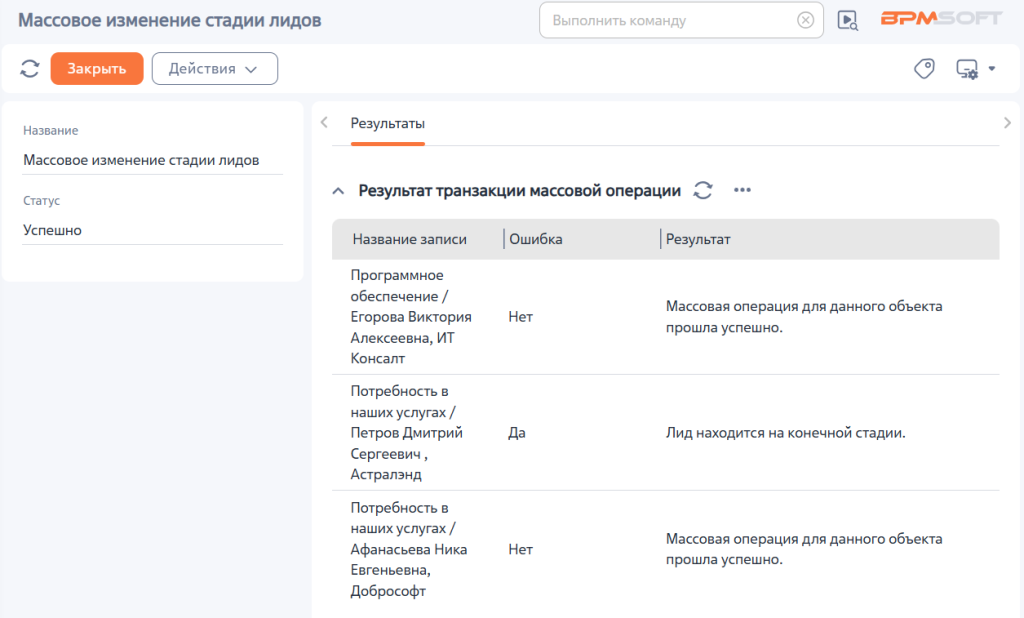Screen dimensions: 1024x618
Task: Clear the command field with the X icon
Action: pos(805,20)
